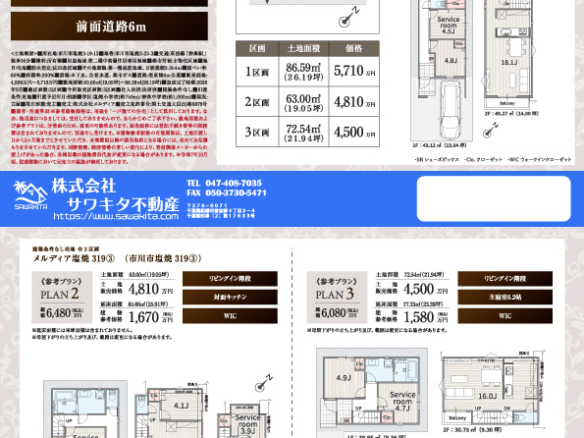Click the compass north icon below the site map
Image resolution: width=584 pixels, height=438 pixels.
[348, 18]
